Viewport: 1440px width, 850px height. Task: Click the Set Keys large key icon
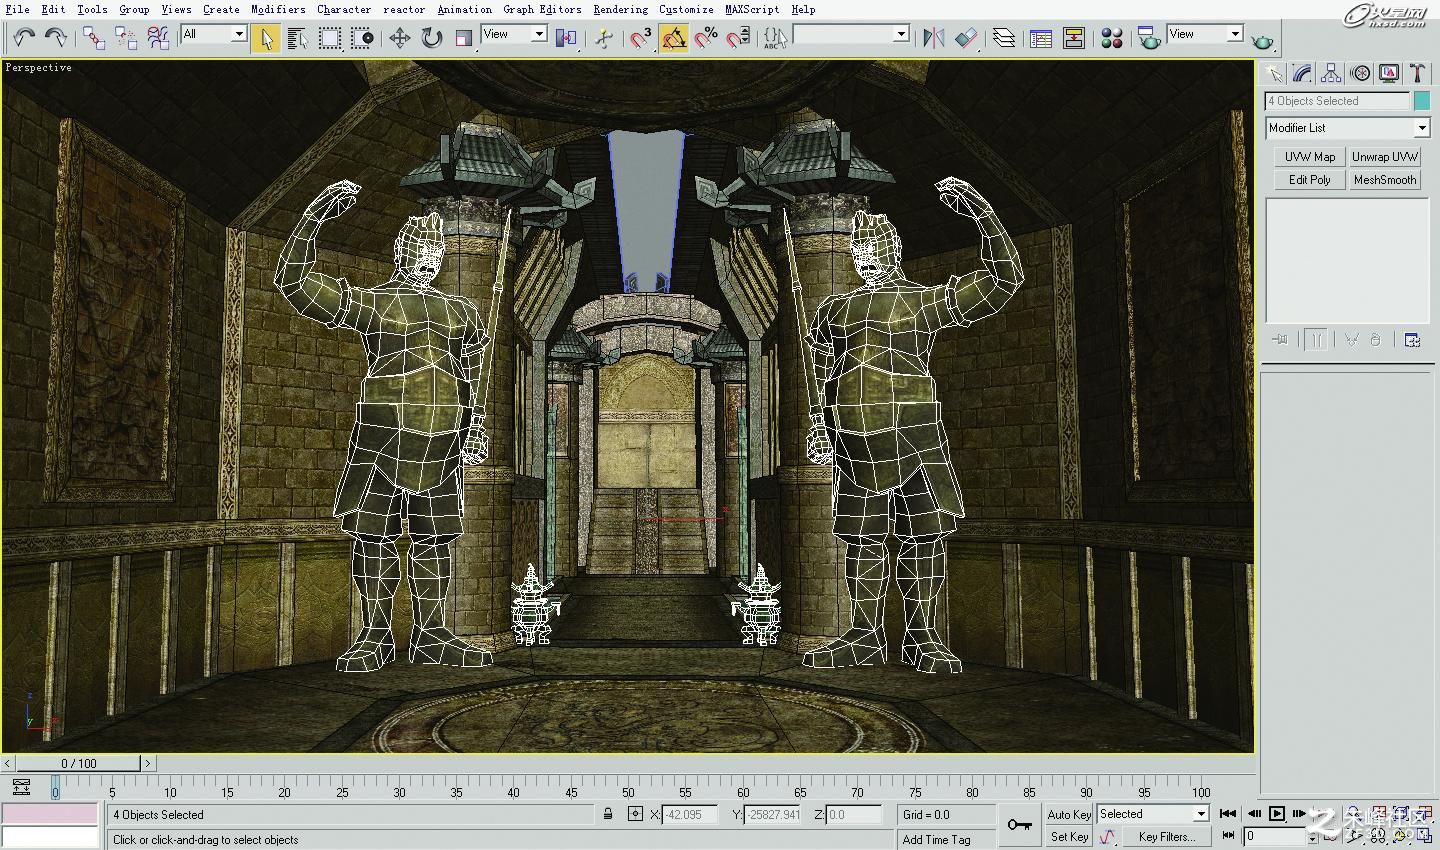[x=1020, y=825]
